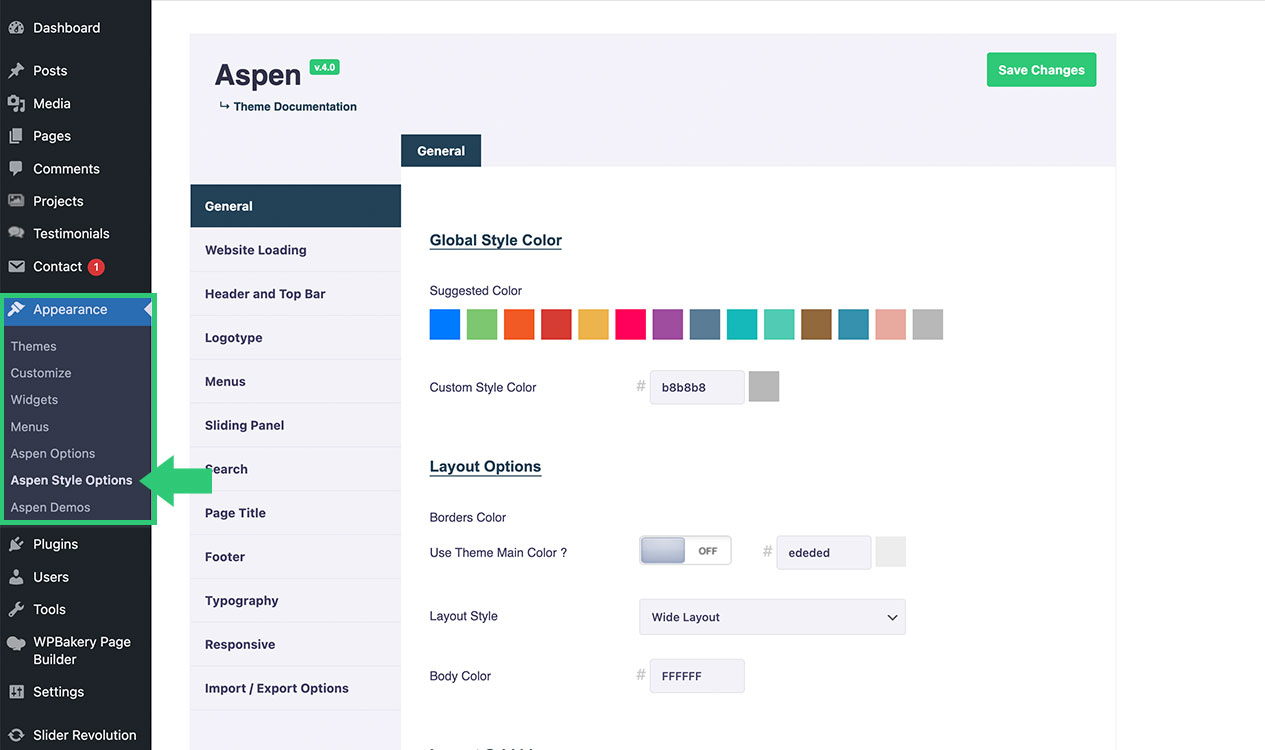Toggle the Use Theme Main Color switch

(x=685, y=551)
